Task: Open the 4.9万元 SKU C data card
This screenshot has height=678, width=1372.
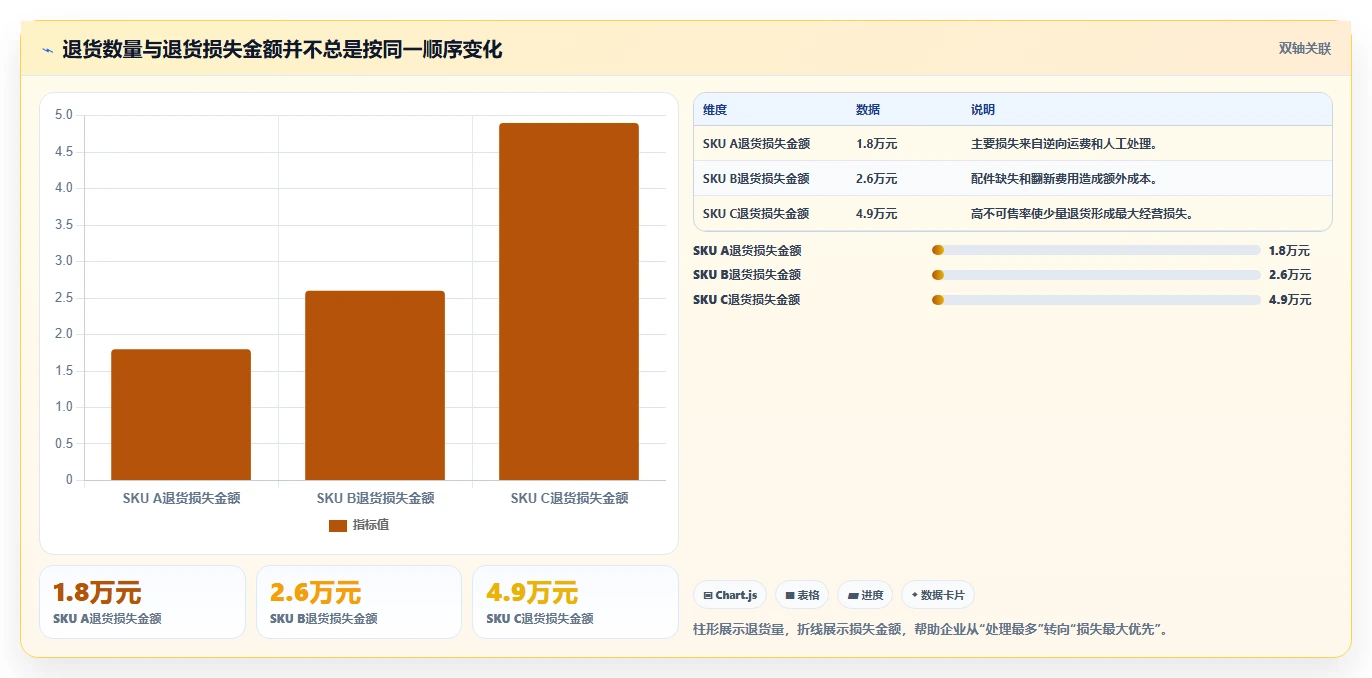Action: pos(576,602)
